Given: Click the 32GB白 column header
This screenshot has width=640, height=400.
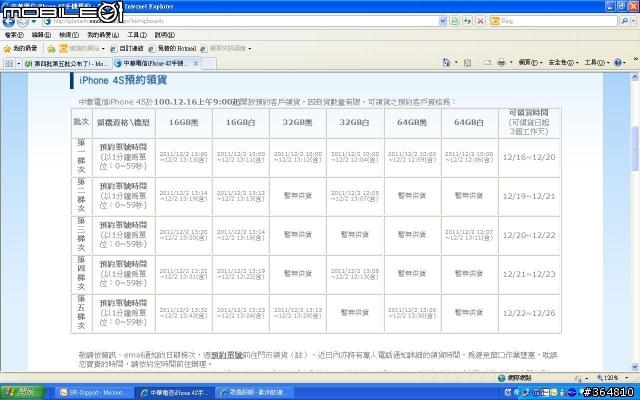Looking at the screenshot, I should point(355,122).
